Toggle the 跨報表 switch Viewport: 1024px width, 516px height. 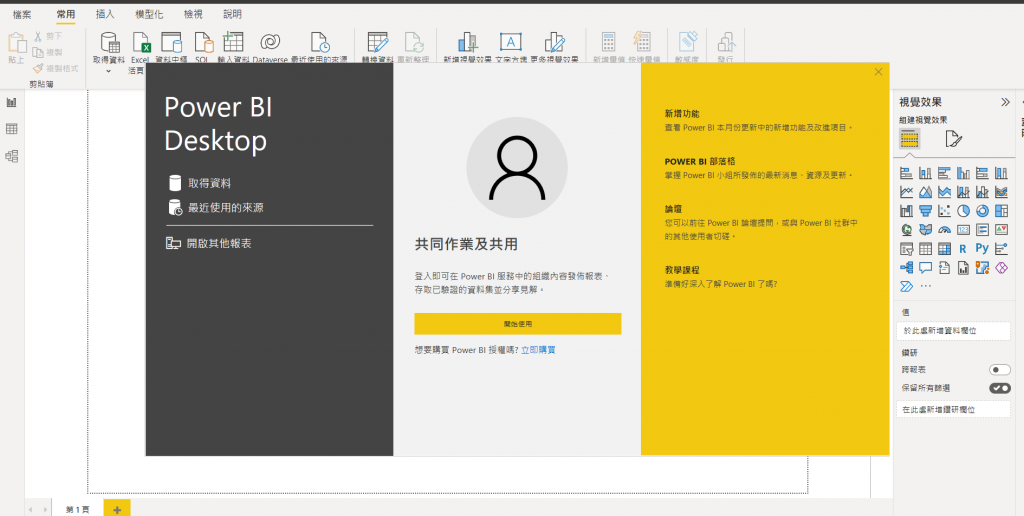click(1000, 370)
